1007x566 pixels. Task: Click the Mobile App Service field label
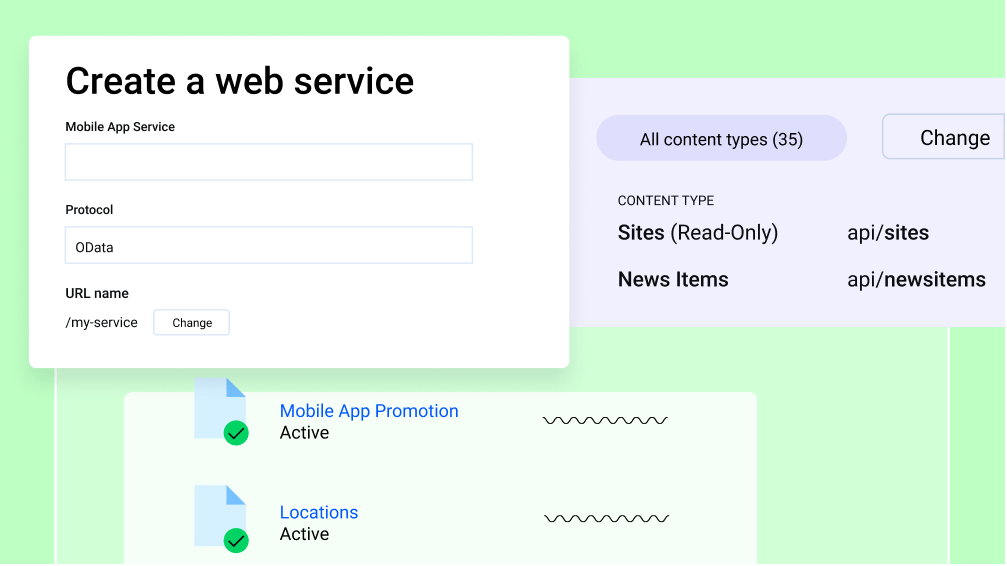120,127
